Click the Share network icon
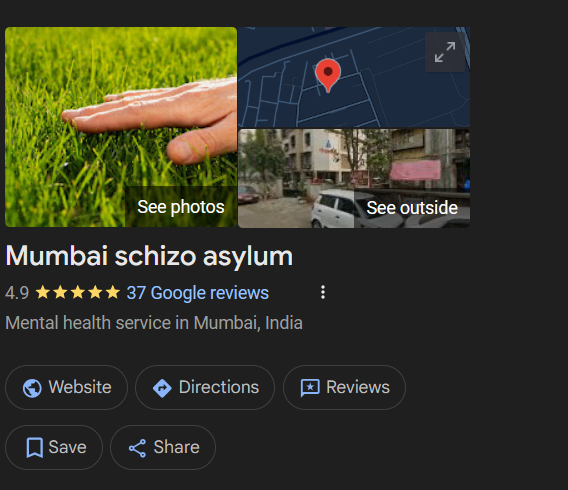Viewport: 568px width, 490px height. [138, 448]
